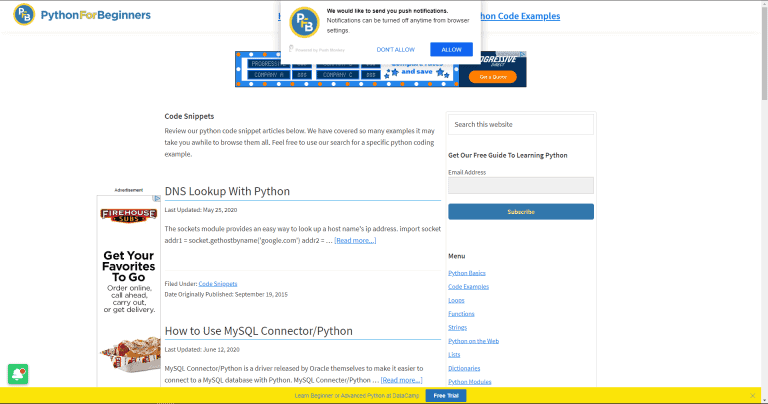This screenshot has height=404, width=768.
Task: Click the green notification bell icon
Action: (17, 374)
